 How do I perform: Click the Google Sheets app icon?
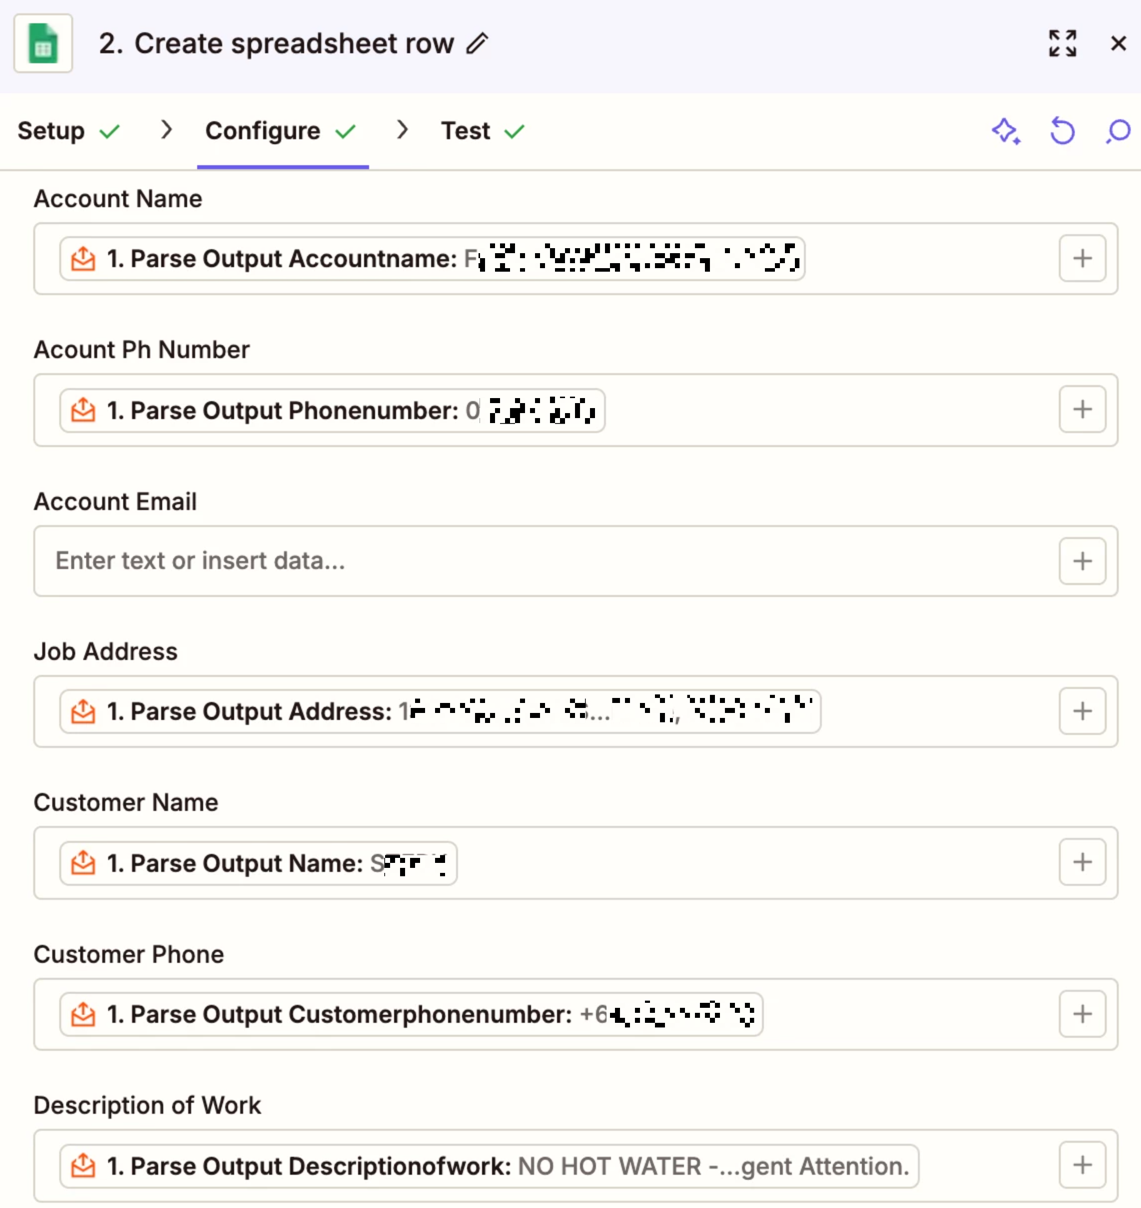coord(43,44)
